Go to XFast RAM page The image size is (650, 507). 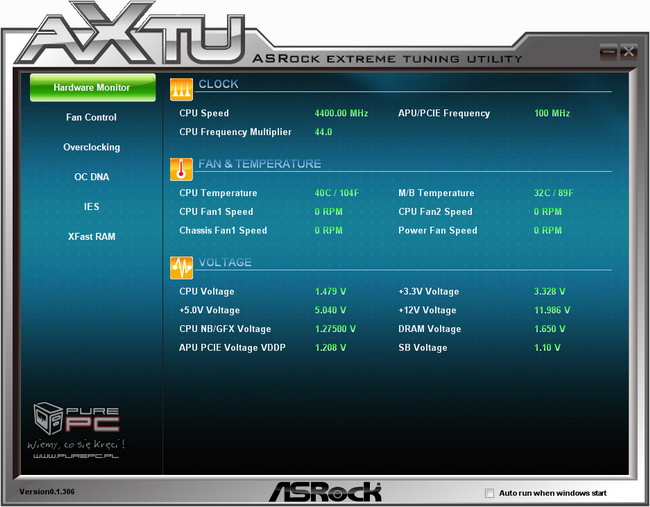pos(92,236)
